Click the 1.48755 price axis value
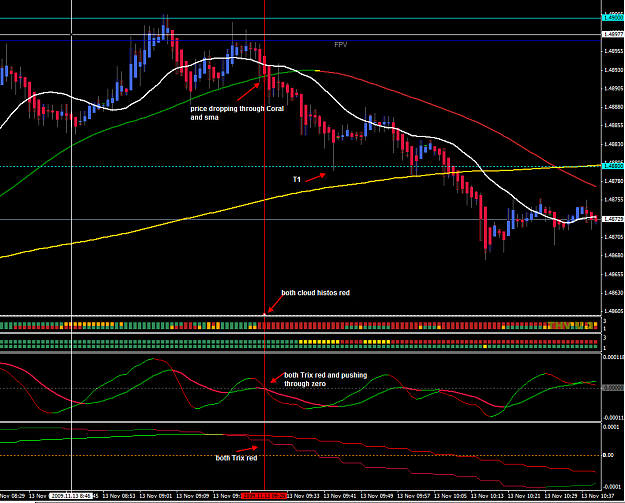The width and height of the screenshot is (625, 503). click(613, 200)
